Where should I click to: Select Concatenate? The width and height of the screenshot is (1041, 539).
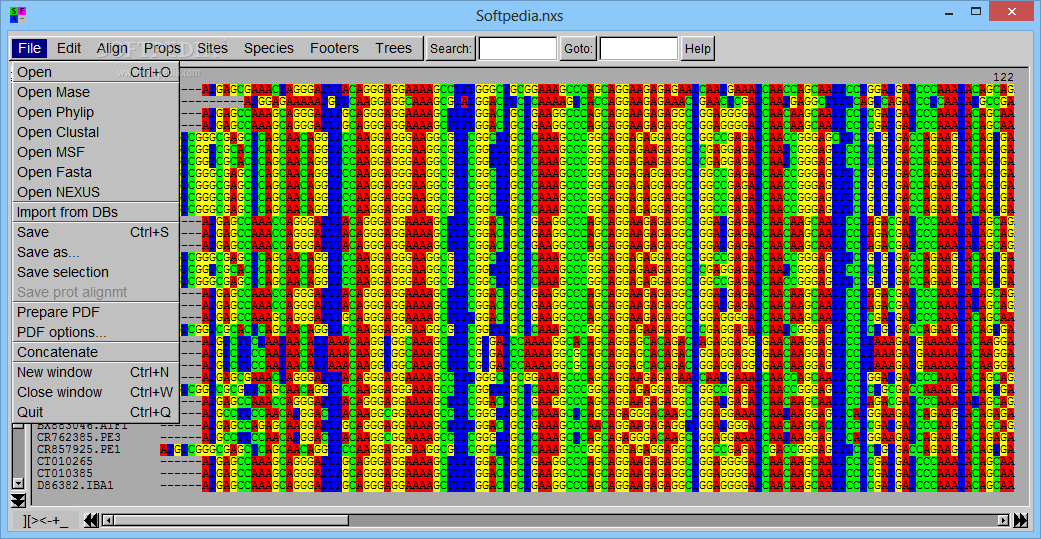pyautogui.click(x=94, y=352)
